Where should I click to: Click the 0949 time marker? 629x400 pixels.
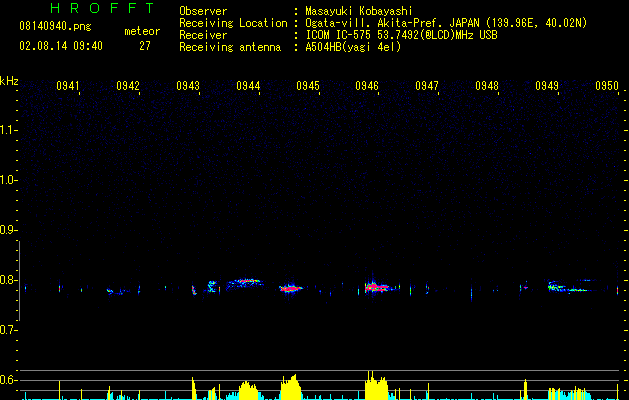547,85
